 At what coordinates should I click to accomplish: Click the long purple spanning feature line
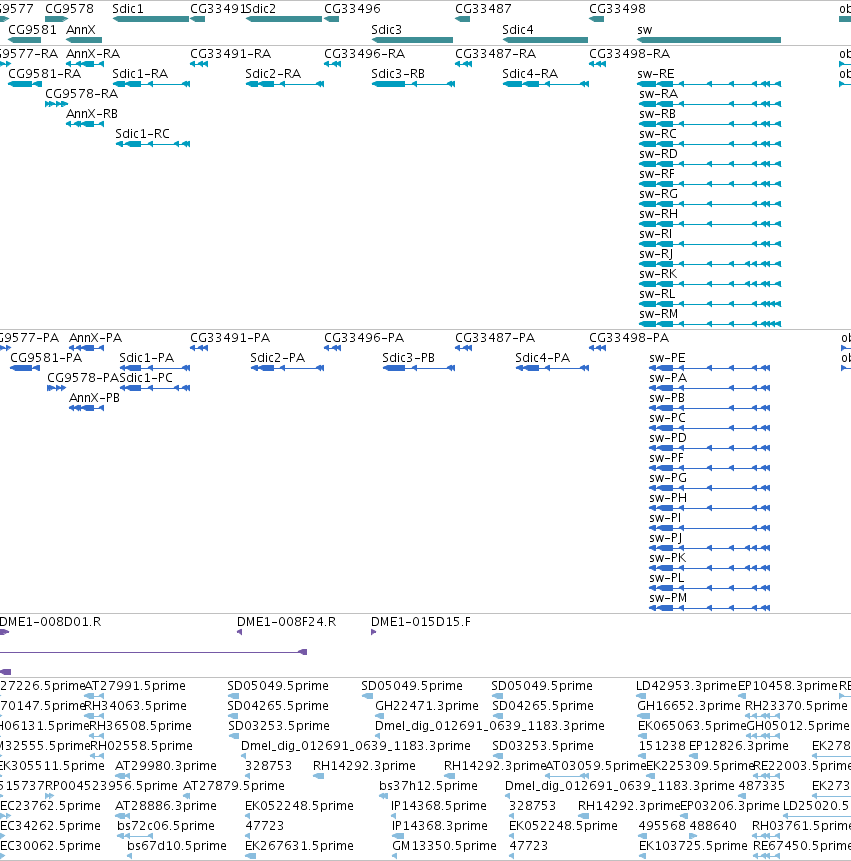coord(153,652)
